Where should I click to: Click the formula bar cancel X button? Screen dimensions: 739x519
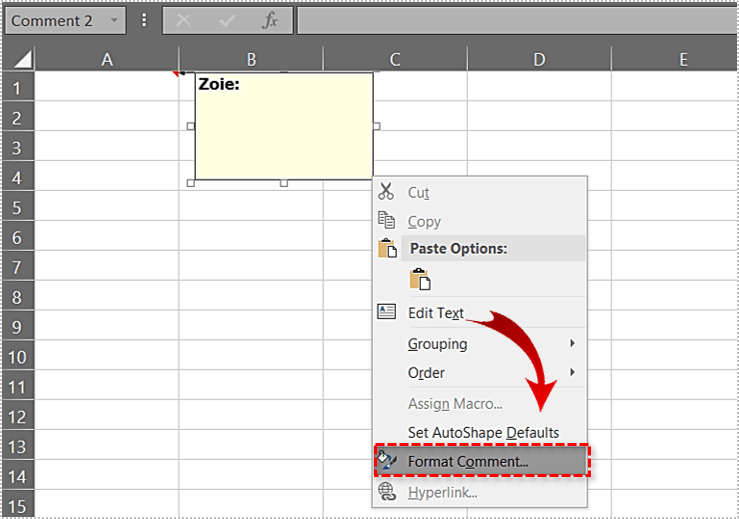pos(183,20)
